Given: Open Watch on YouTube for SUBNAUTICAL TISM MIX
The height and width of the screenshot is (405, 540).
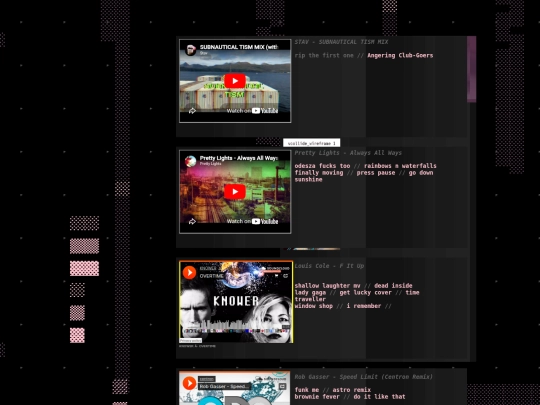Looking at the screenshot, I should click(252, 111).
